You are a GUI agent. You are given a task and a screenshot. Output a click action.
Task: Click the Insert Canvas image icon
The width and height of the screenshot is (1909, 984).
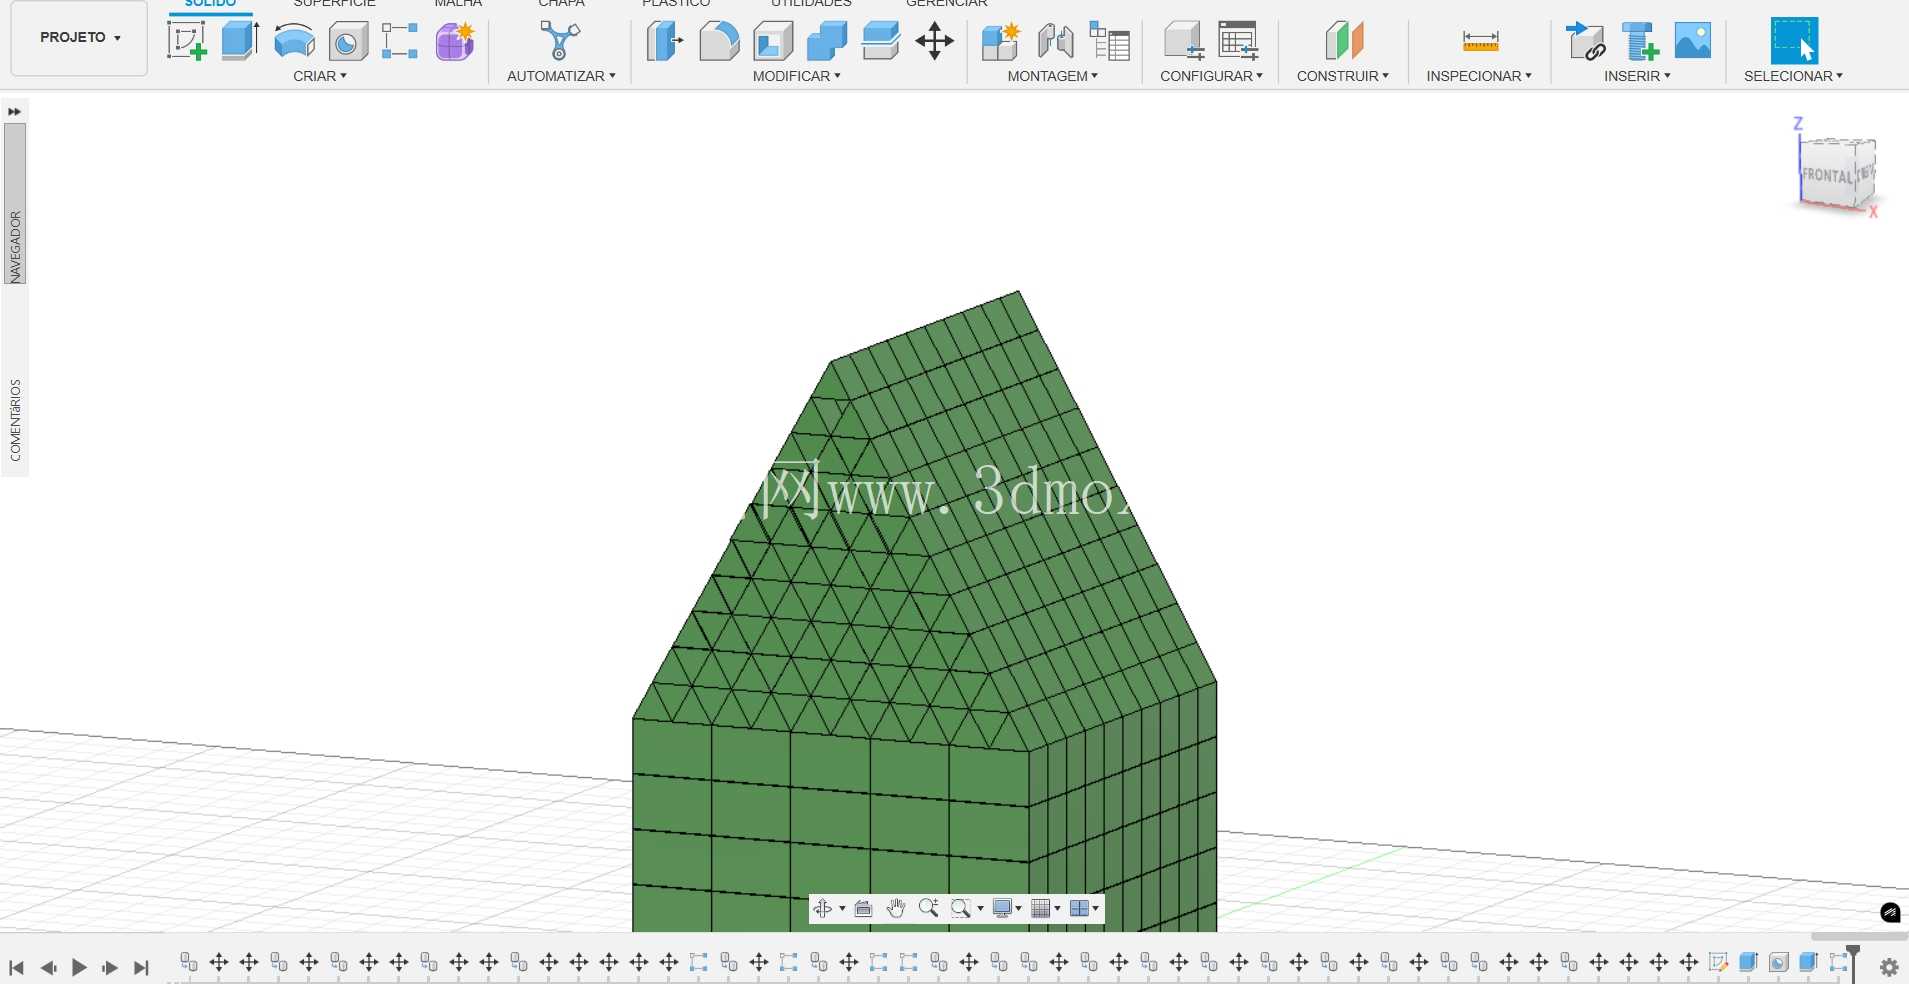[x=1693, y=41]
